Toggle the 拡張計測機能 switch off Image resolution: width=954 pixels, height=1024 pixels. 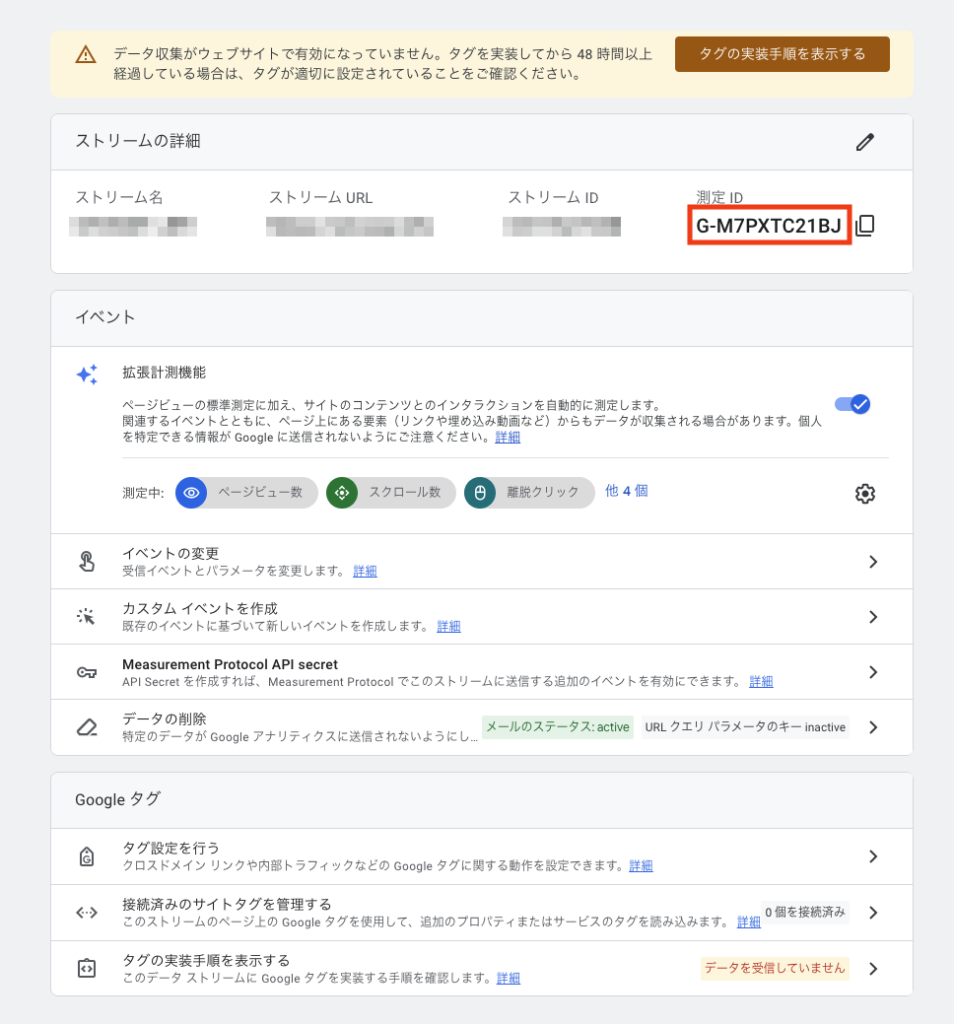click(x=852, y=404)
